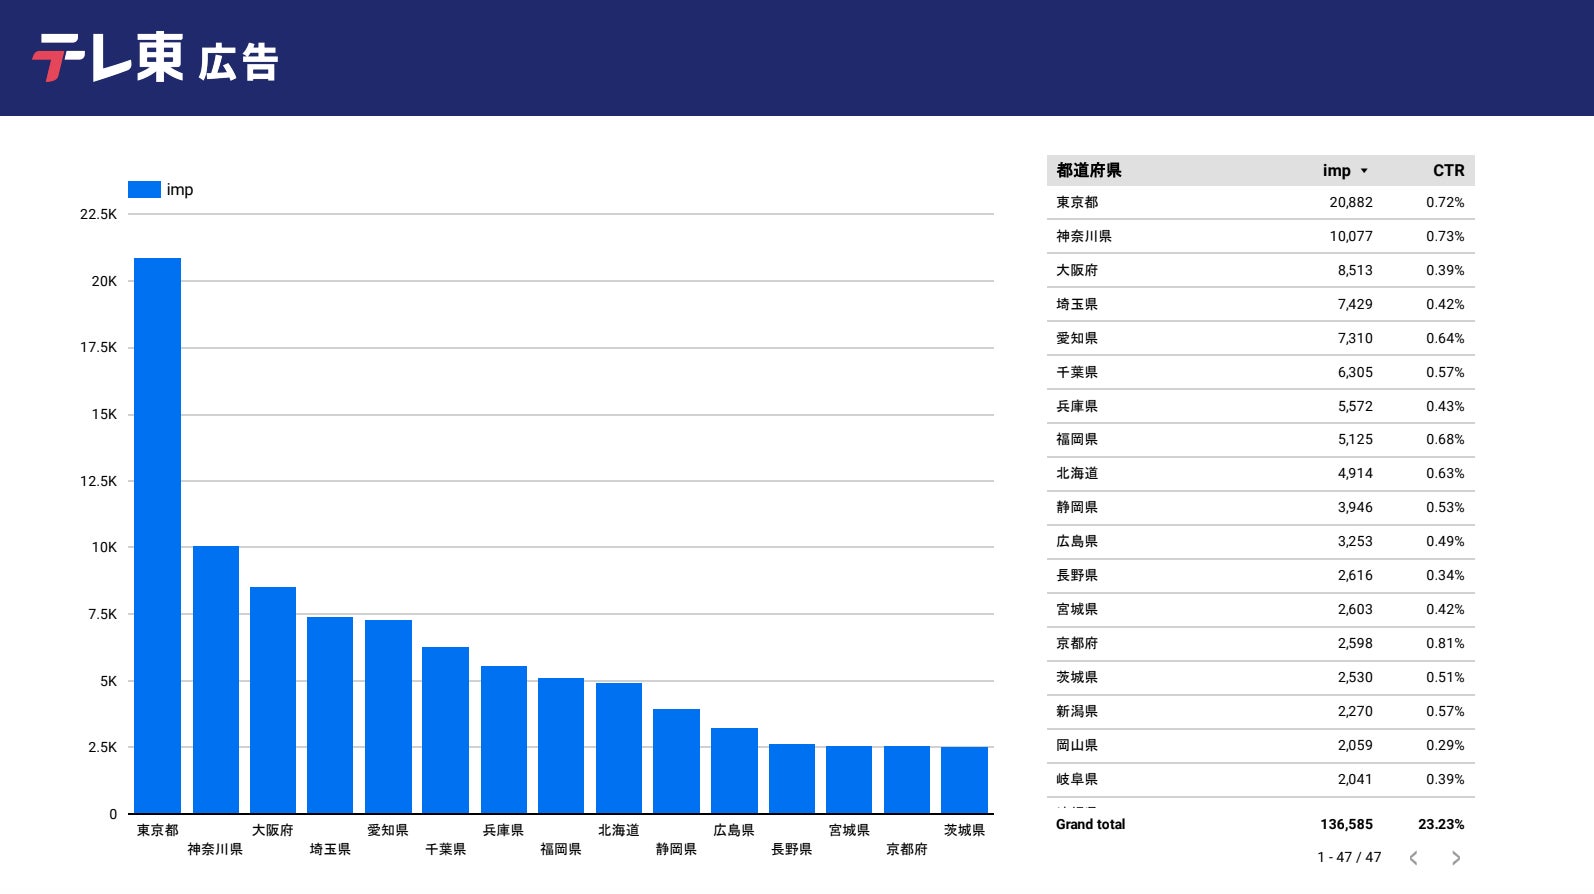Click the 0.72% CTR value
Viewport: 1594px width, 894px height.
[1445, 202]
